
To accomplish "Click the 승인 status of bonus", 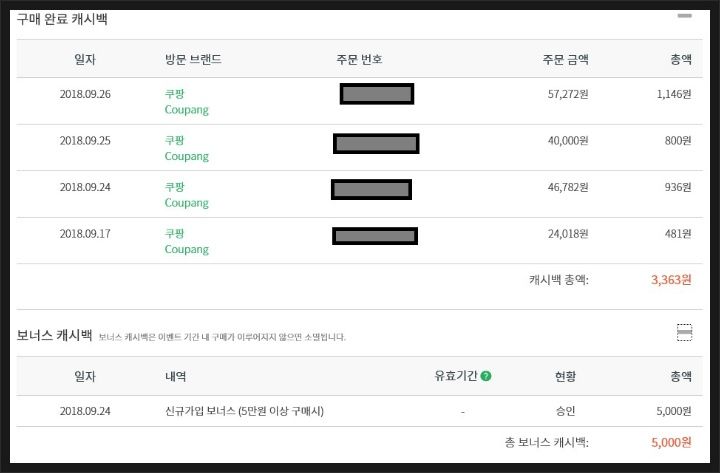I will pyautogui.click(x=565, y=411).
